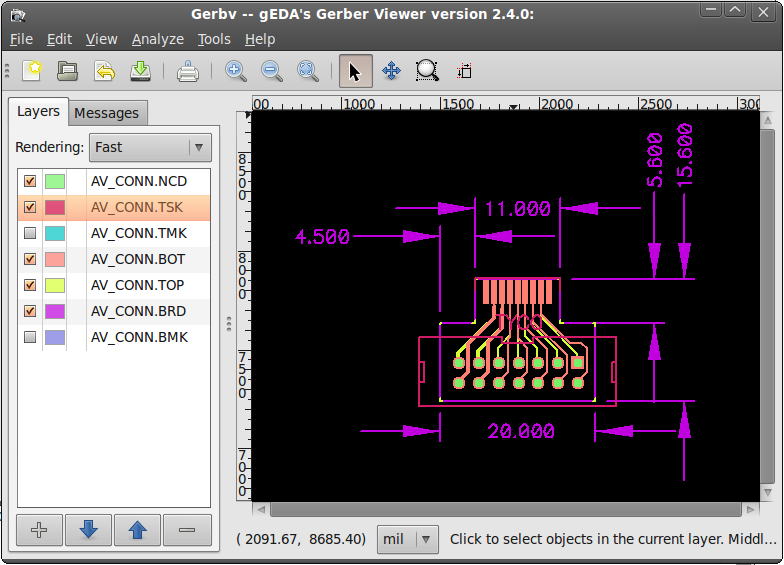Toggle visibility checkbox for AV_CONN.NCD layer
Viewport: 784px width, 565px height.
[30, 181]
